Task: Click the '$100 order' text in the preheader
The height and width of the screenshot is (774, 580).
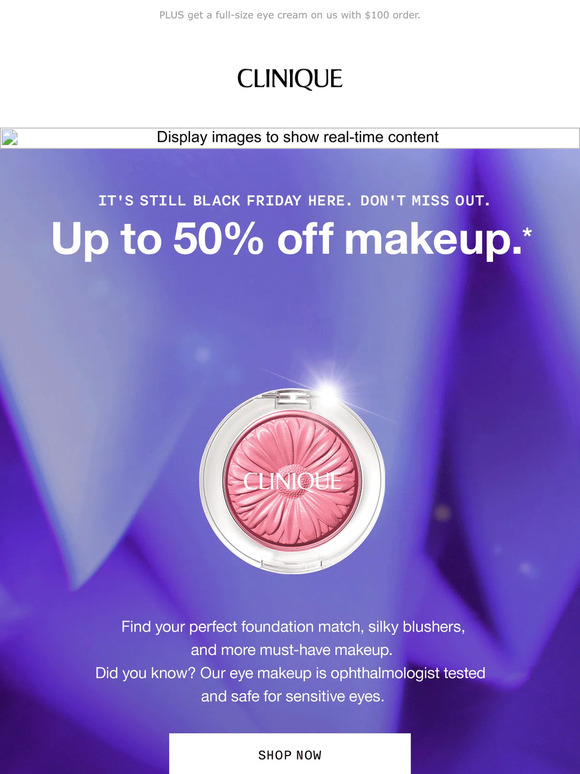Action: point(392,15)
